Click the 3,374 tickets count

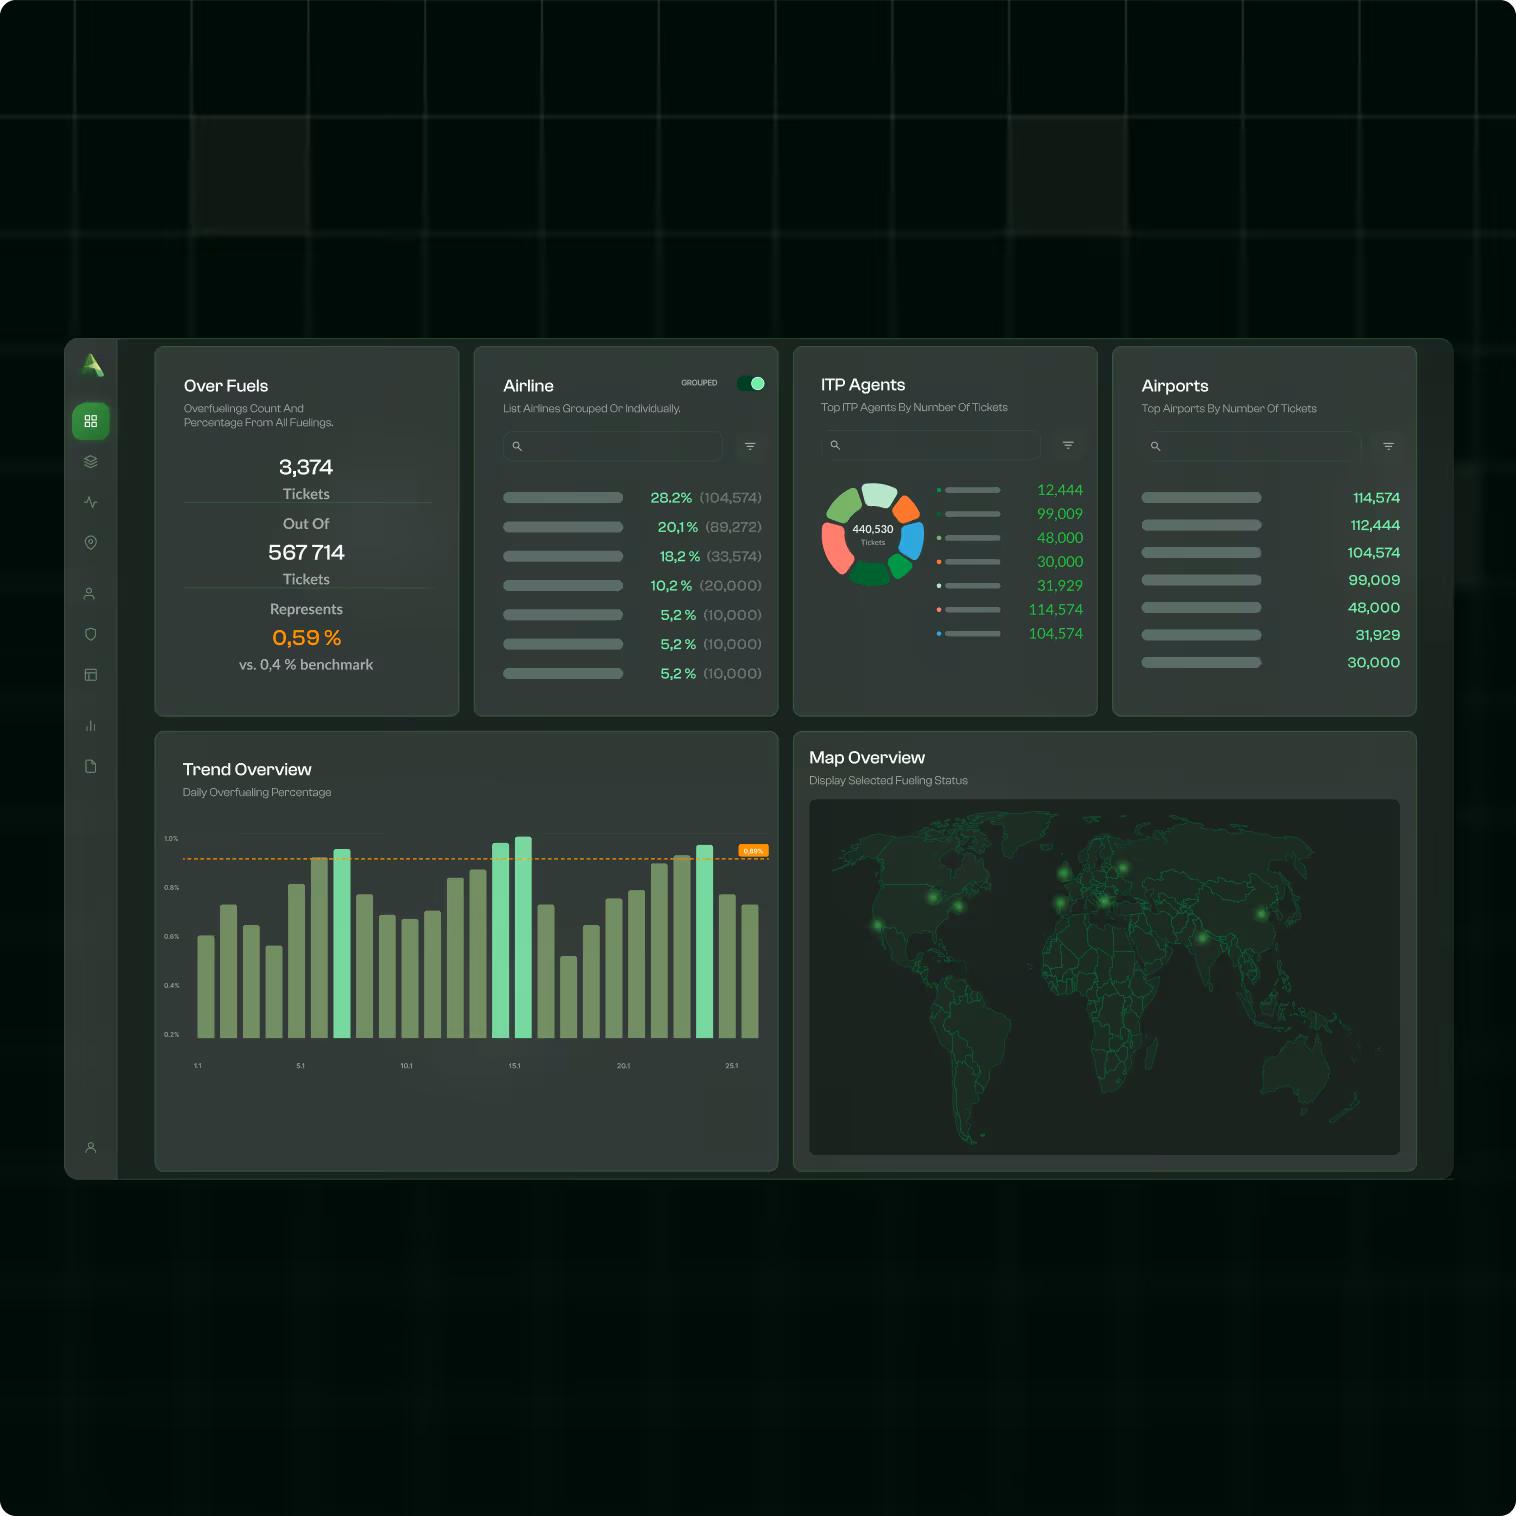[x=306, y=467]
